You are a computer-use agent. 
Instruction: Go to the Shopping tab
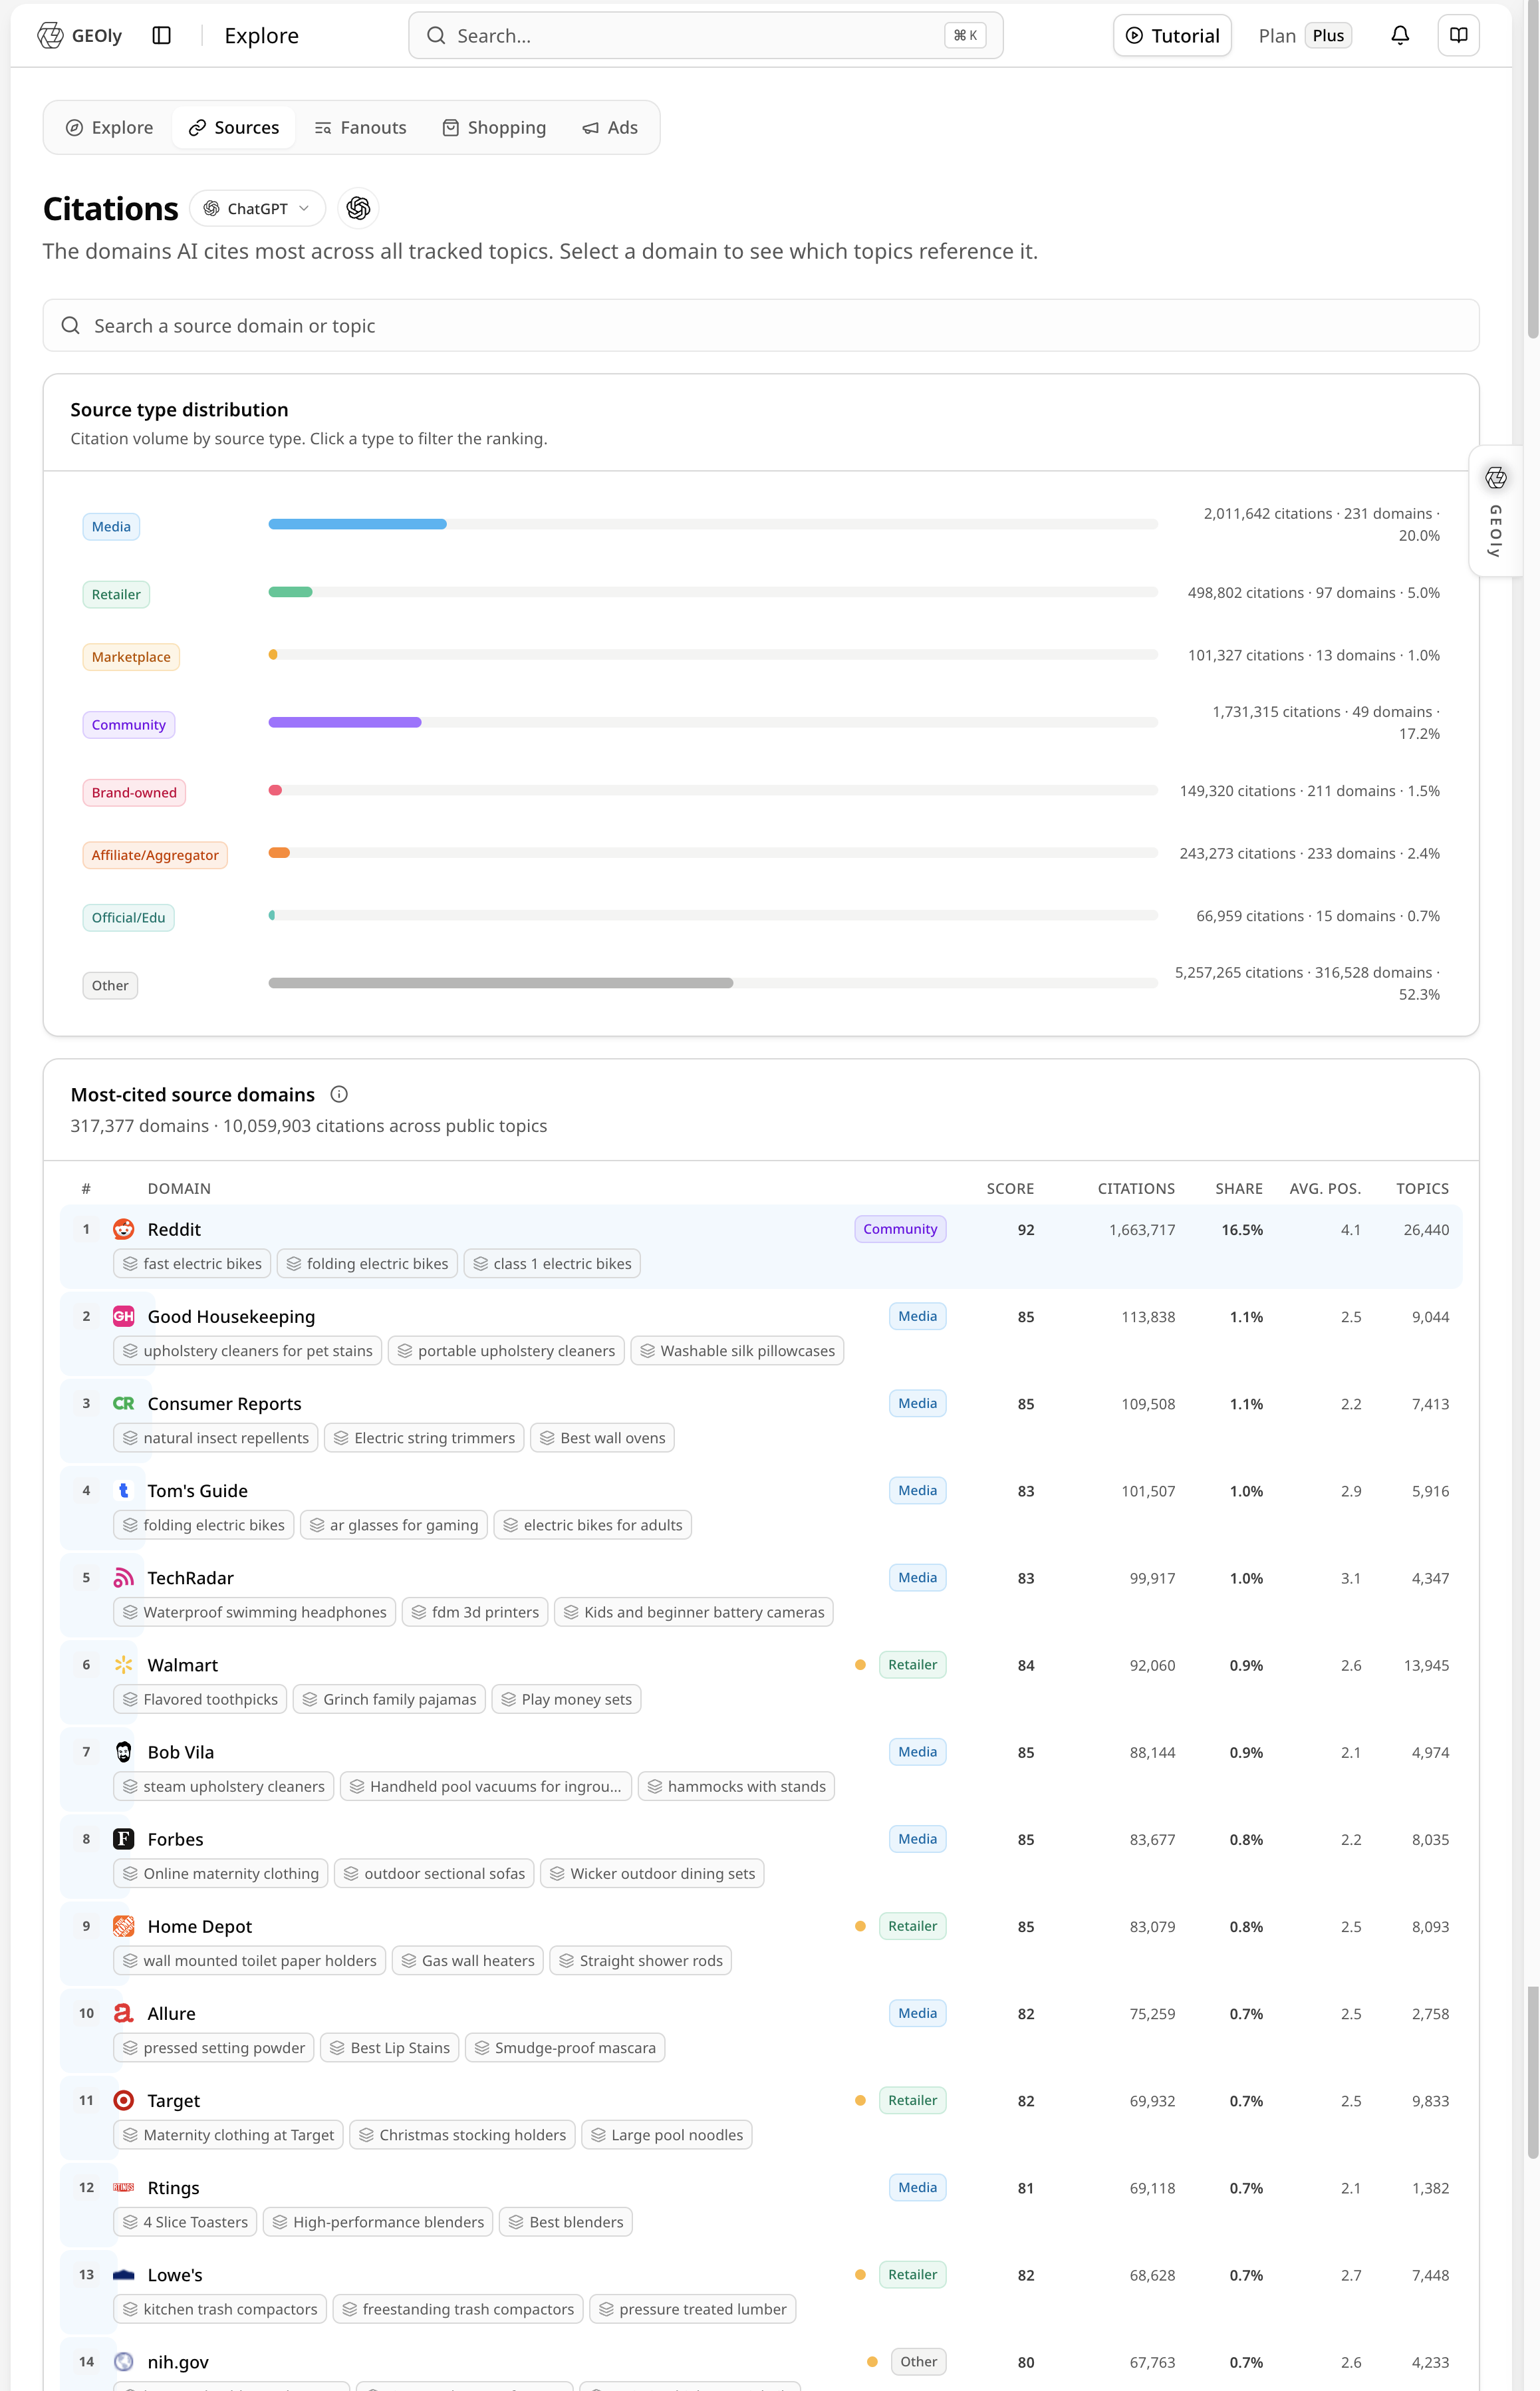[x=495, y=127]
